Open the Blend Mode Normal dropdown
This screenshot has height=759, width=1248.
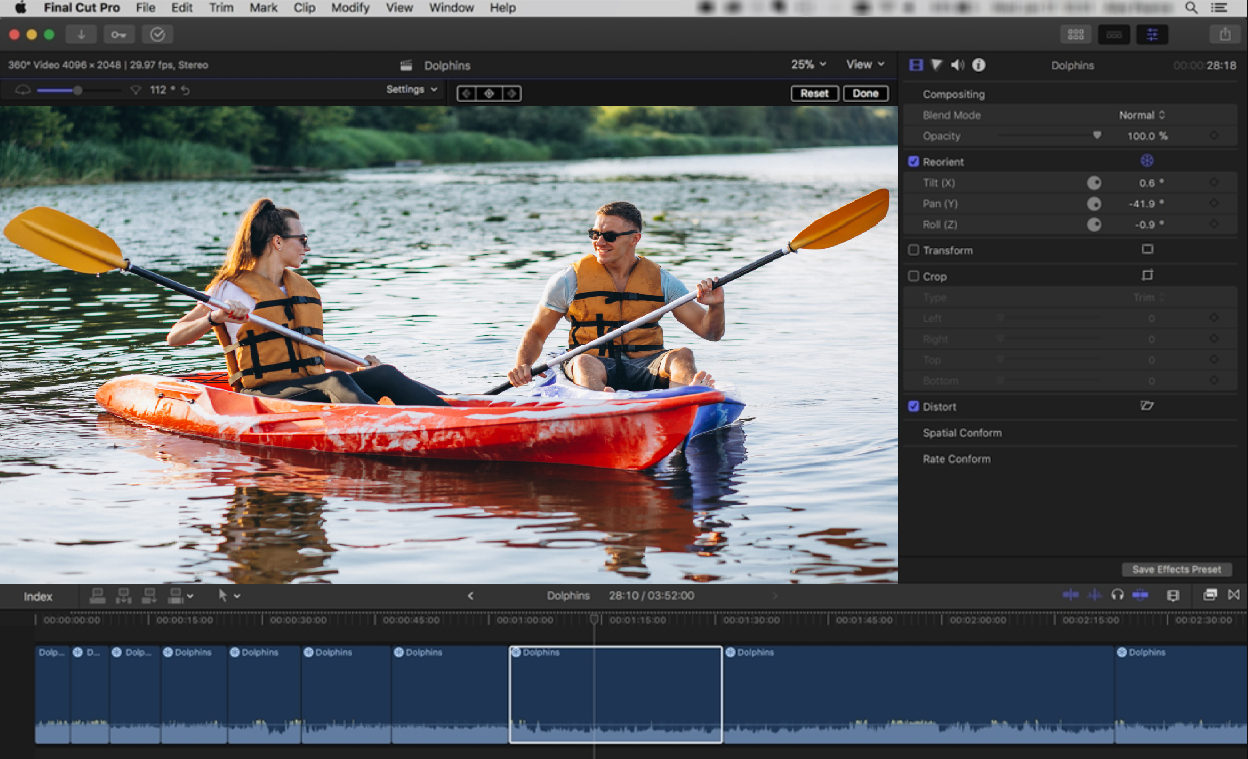point(1142,115)
